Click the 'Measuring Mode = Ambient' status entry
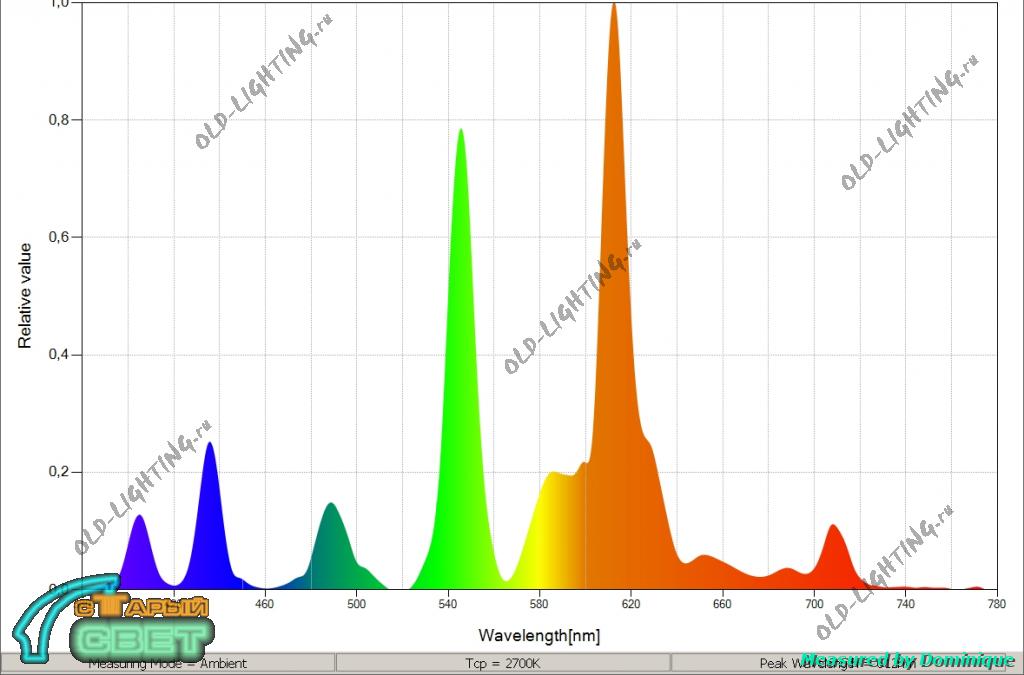This screenshot has height=675, width=1024. point(168,663)
